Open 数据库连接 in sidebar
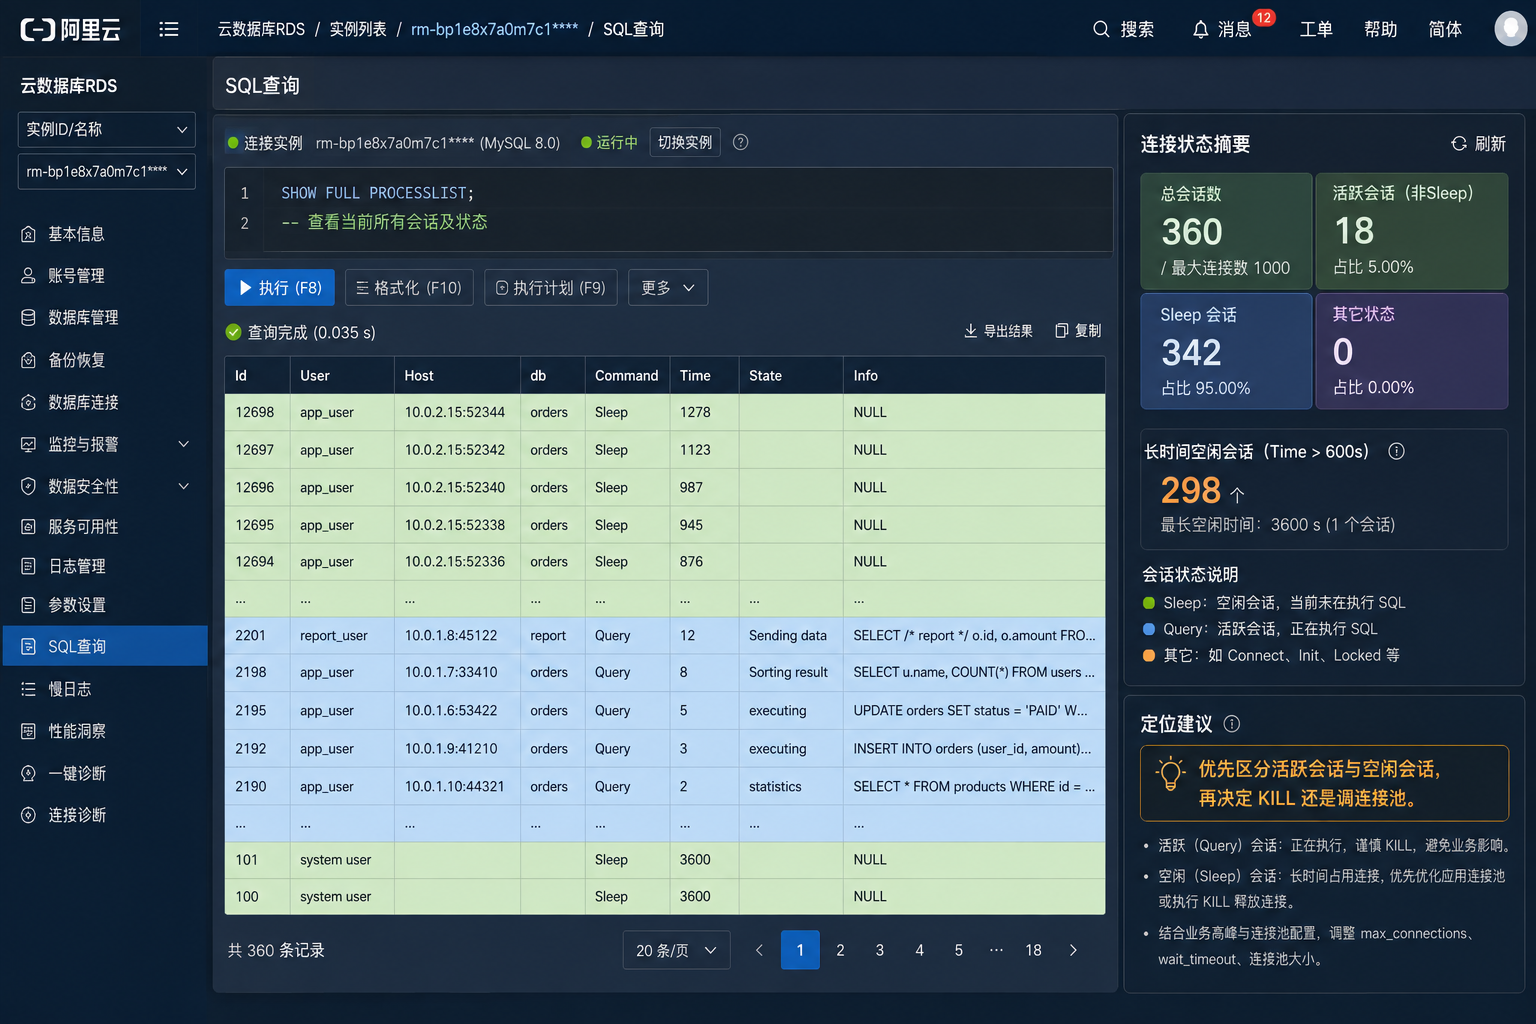The width and height of the screenshot is (1536, 1024). coord(105,402)
